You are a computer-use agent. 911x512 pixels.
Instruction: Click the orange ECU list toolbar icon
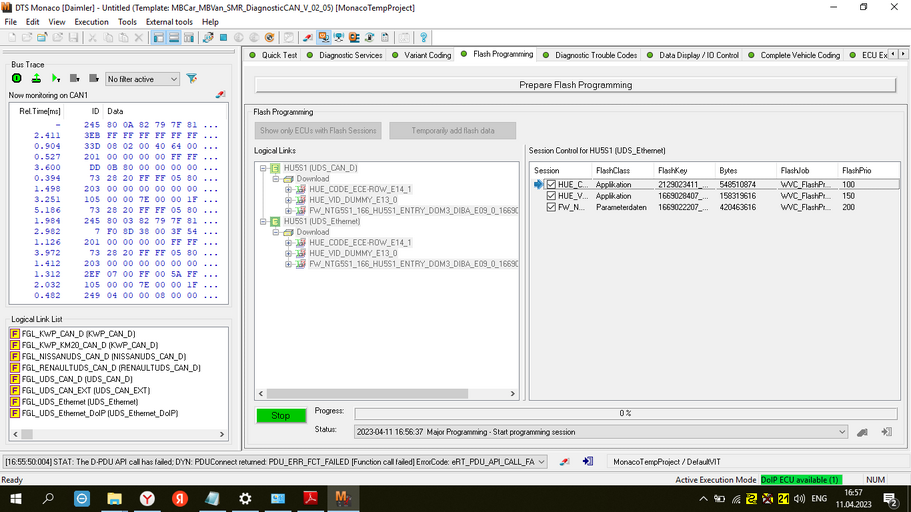click(x=354, y=38)
